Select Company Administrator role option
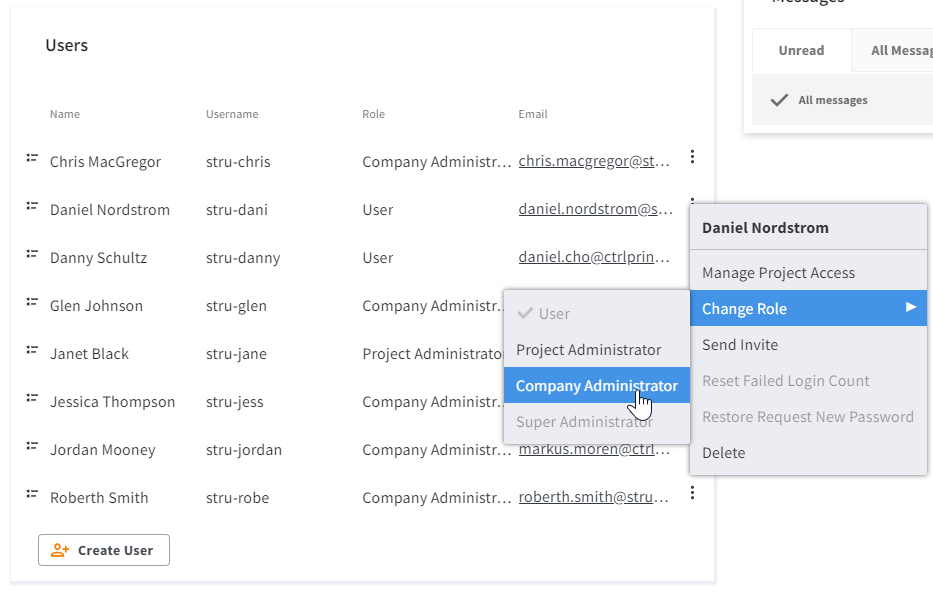Viewport: 933px width, 592px height. 596,386
